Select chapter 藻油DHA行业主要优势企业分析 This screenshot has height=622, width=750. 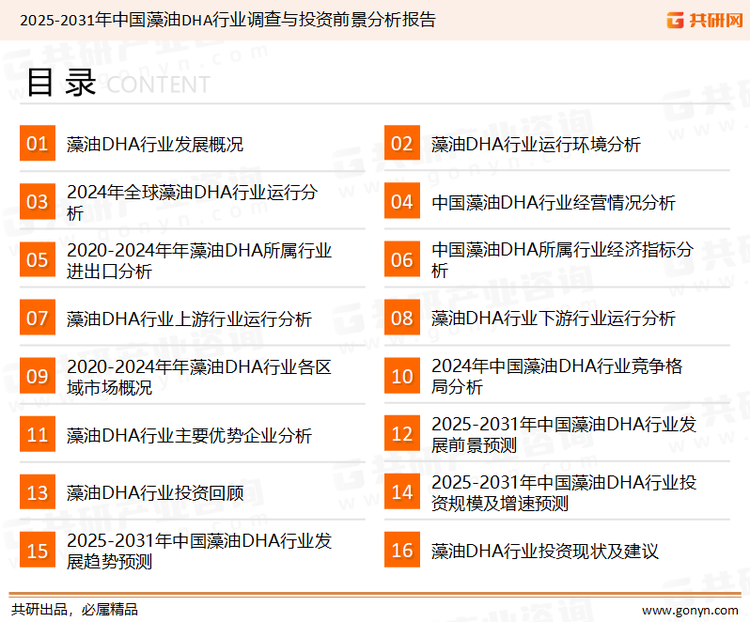189,435
